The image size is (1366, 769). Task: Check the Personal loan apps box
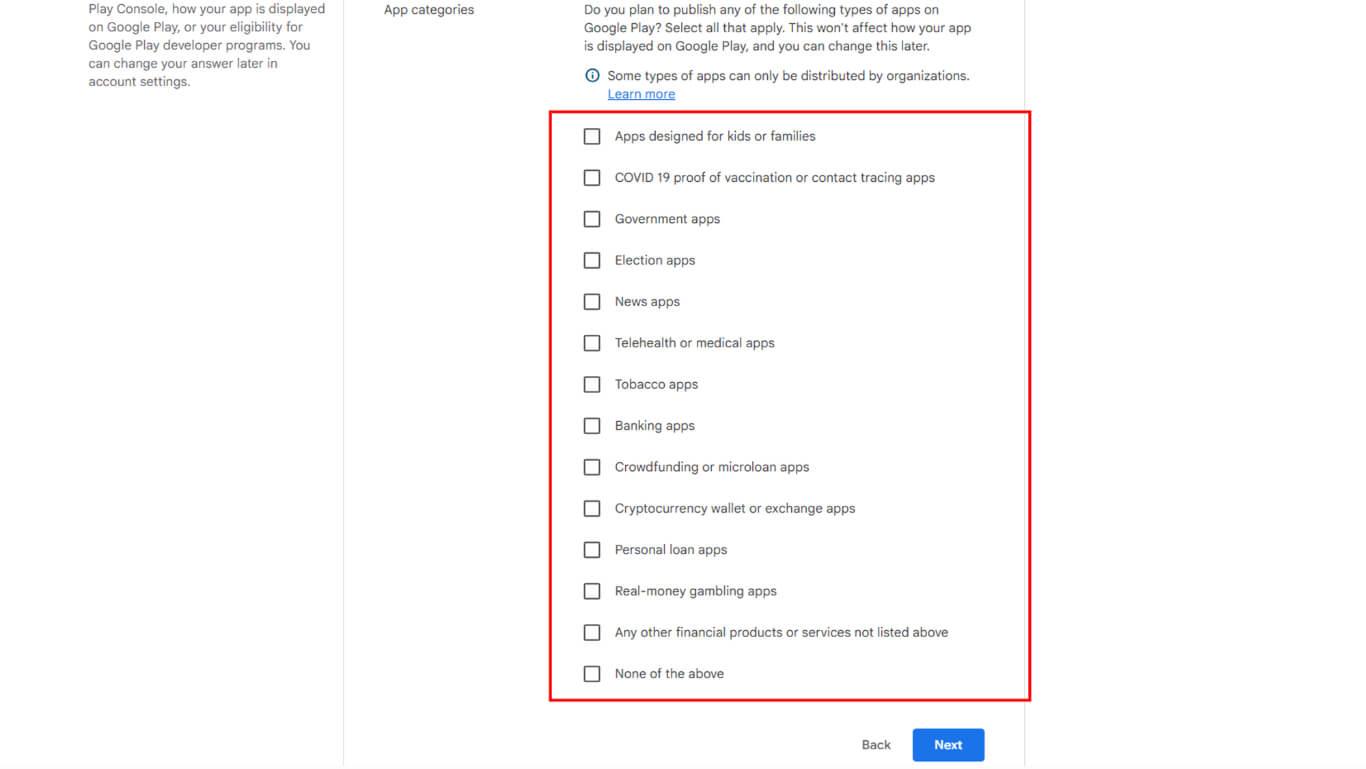click(x=592, y=550)
